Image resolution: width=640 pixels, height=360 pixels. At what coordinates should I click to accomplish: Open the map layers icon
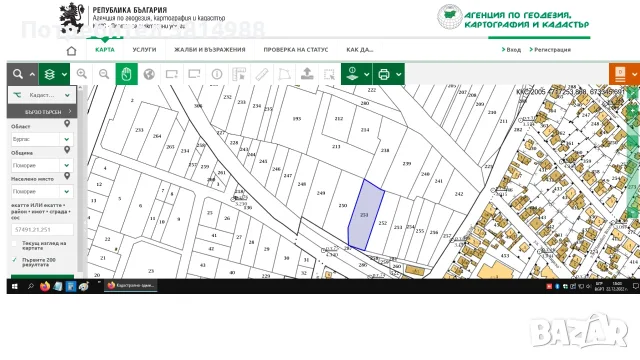(49, 74)
